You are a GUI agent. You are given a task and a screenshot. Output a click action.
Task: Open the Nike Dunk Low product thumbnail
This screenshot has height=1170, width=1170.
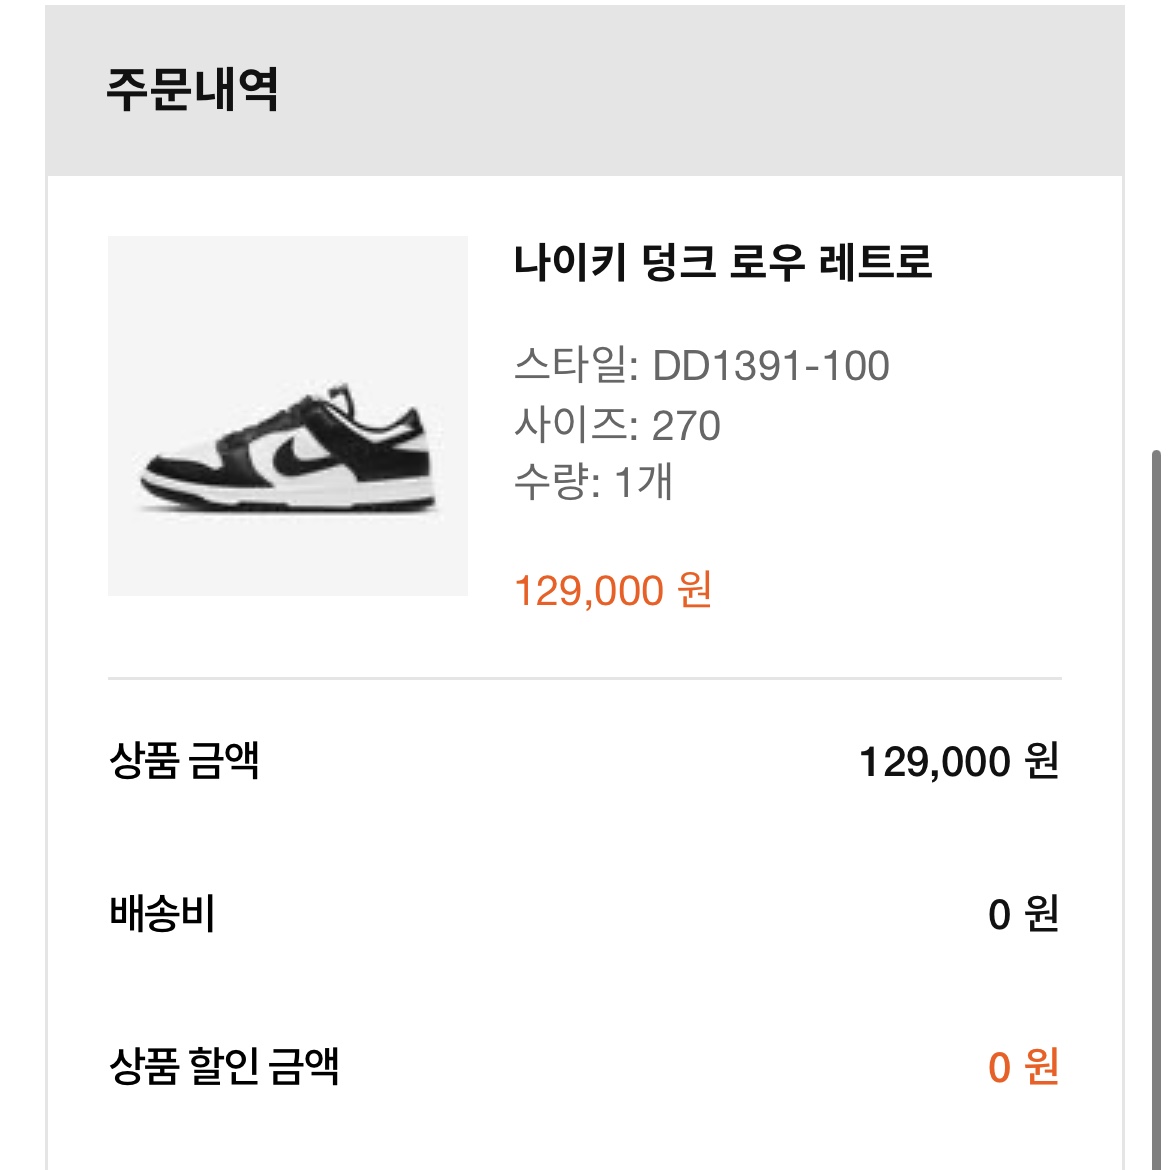288,416
